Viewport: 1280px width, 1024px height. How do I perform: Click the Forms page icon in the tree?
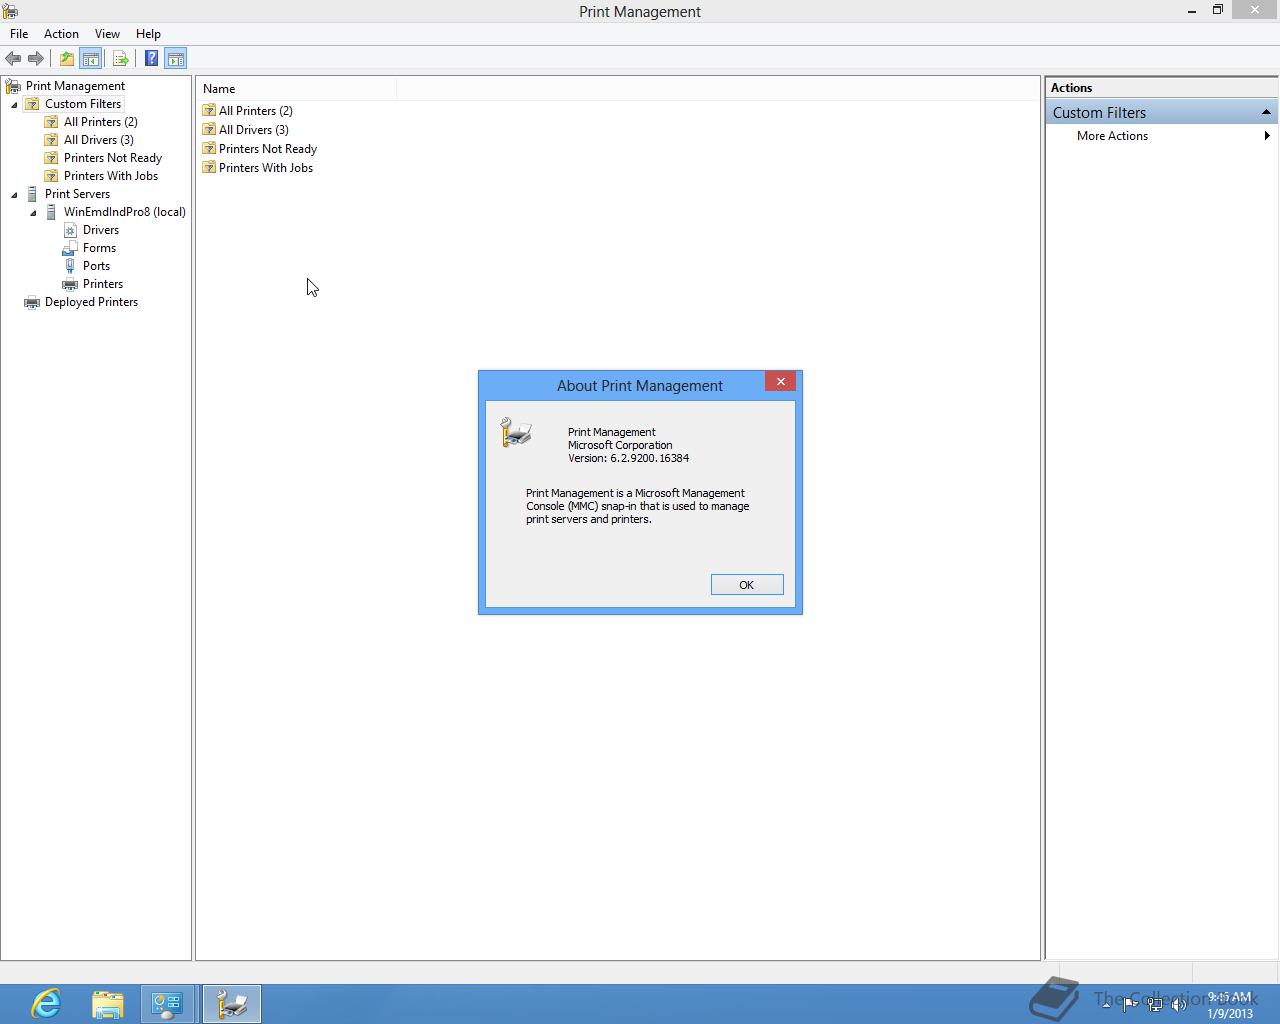tap(69, 248)
